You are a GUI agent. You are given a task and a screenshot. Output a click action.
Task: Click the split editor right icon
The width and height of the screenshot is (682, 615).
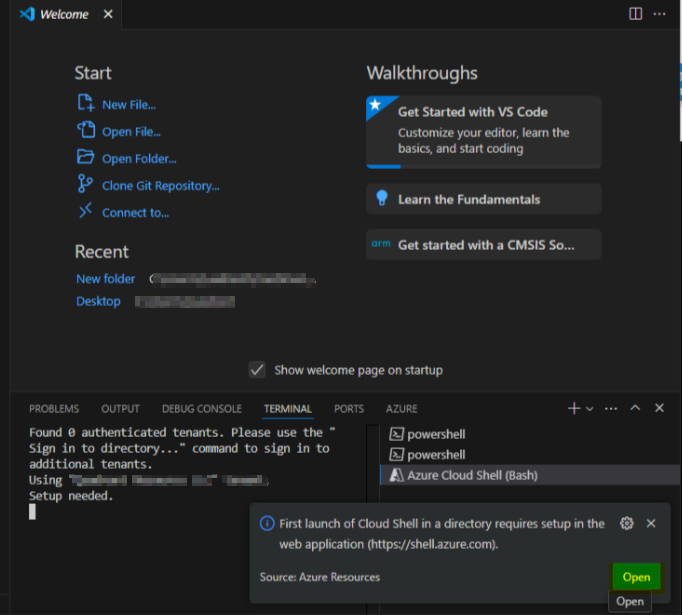point(635,14)
